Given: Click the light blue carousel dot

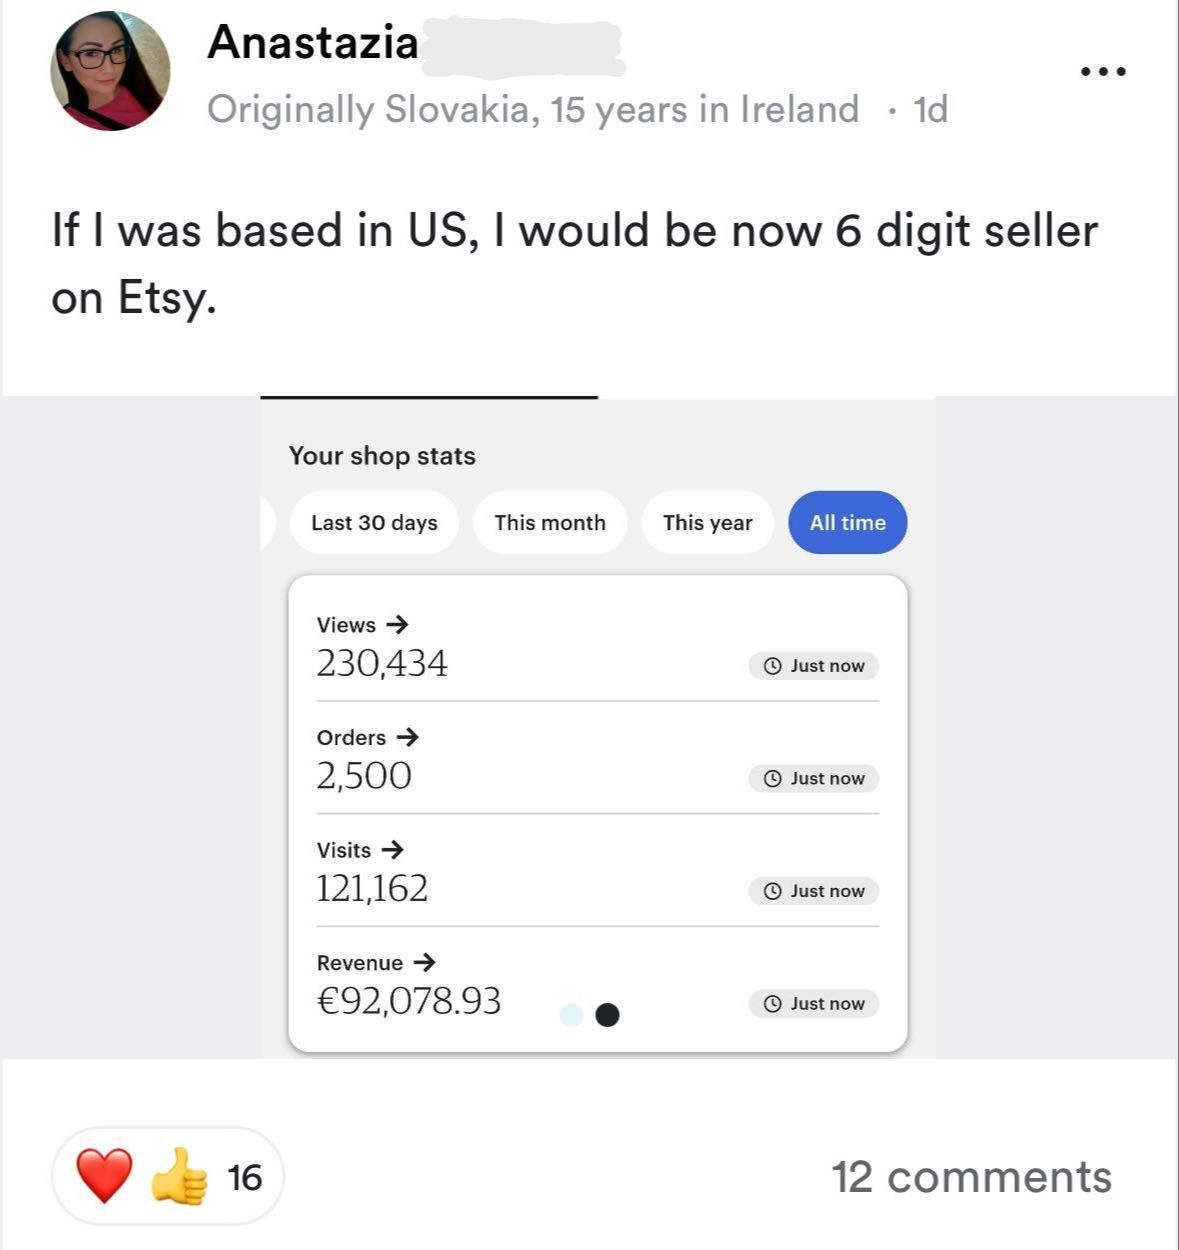Looking at the screenshot, I should (x=571, y=1015).
